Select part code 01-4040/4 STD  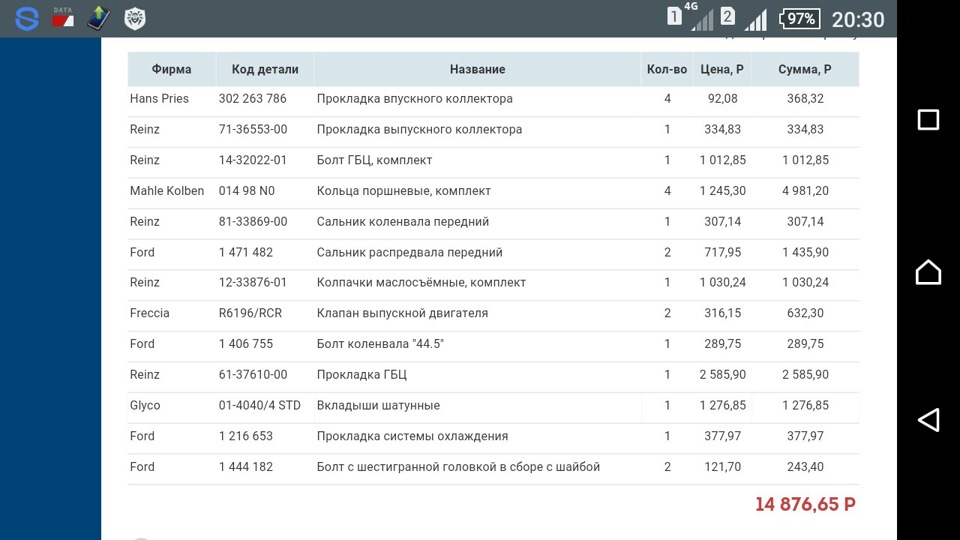[x=260, y=405]
